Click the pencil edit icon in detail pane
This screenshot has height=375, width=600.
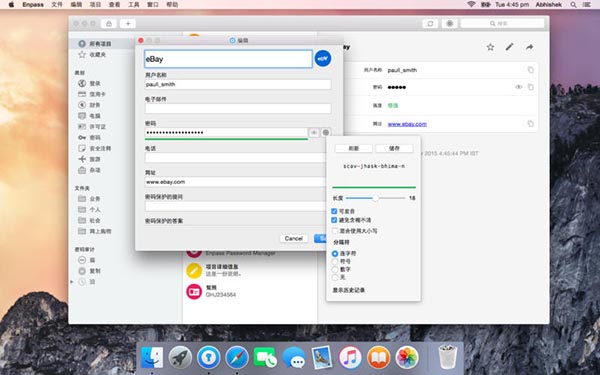coord(509,47)
